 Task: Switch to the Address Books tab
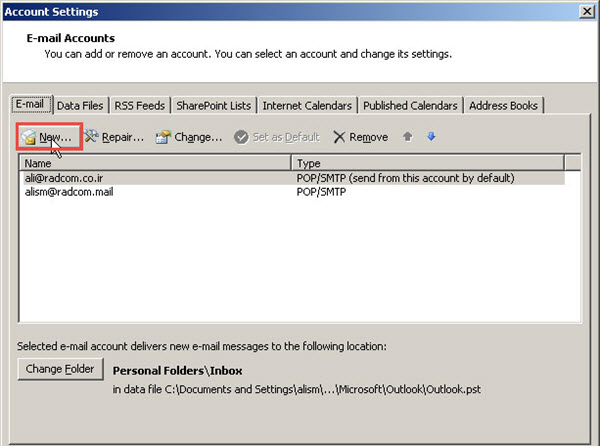[505, 105]
